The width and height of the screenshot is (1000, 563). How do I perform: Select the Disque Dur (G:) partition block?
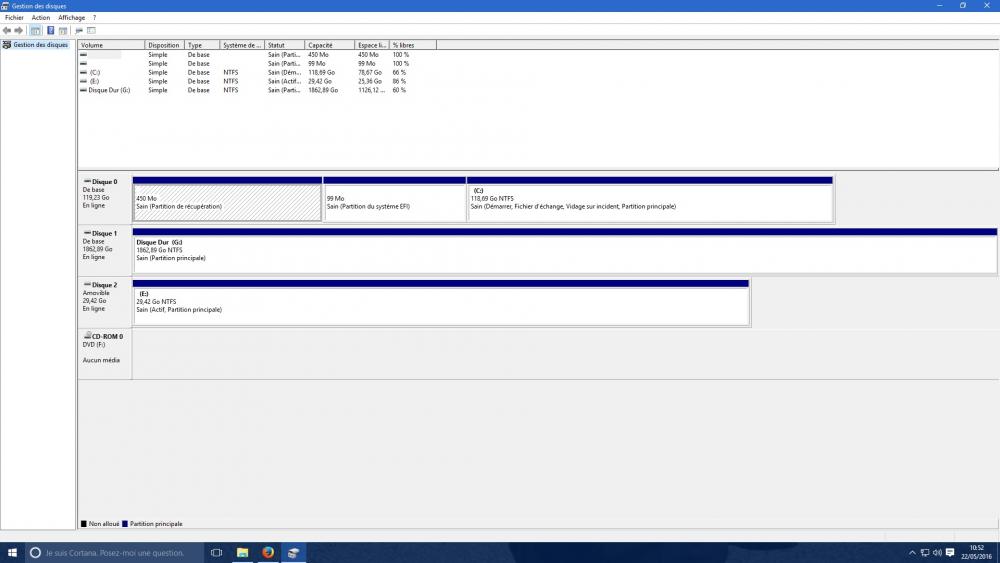(564, 251)
